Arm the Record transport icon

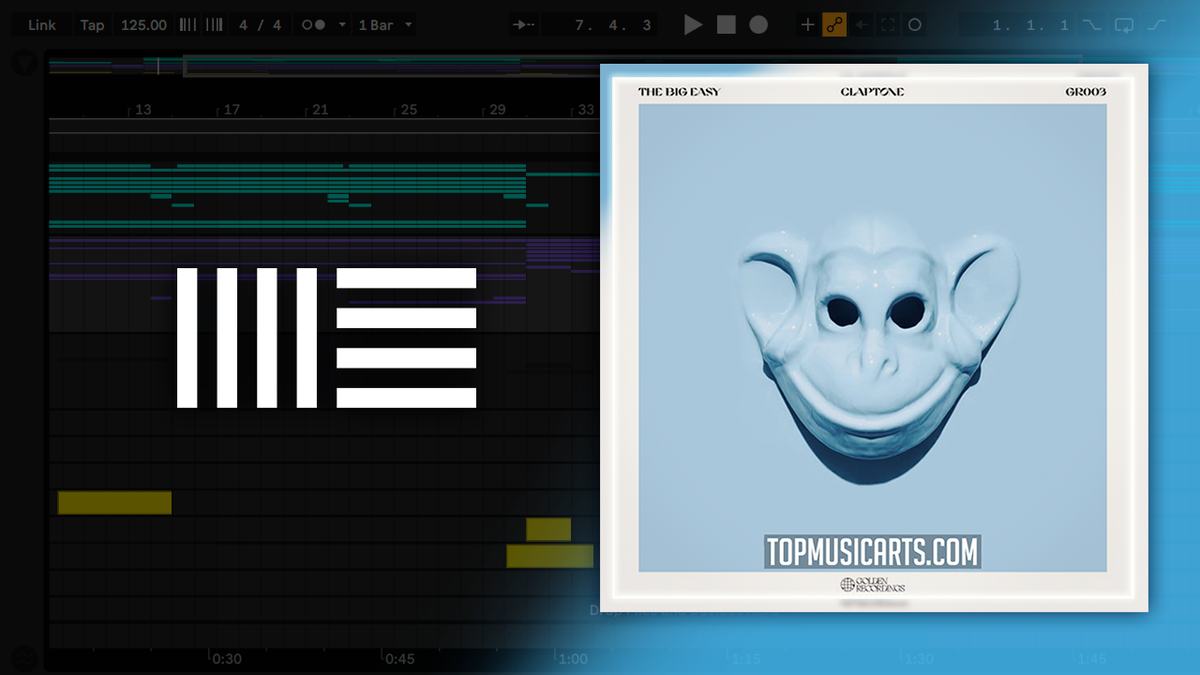(757, 24)
